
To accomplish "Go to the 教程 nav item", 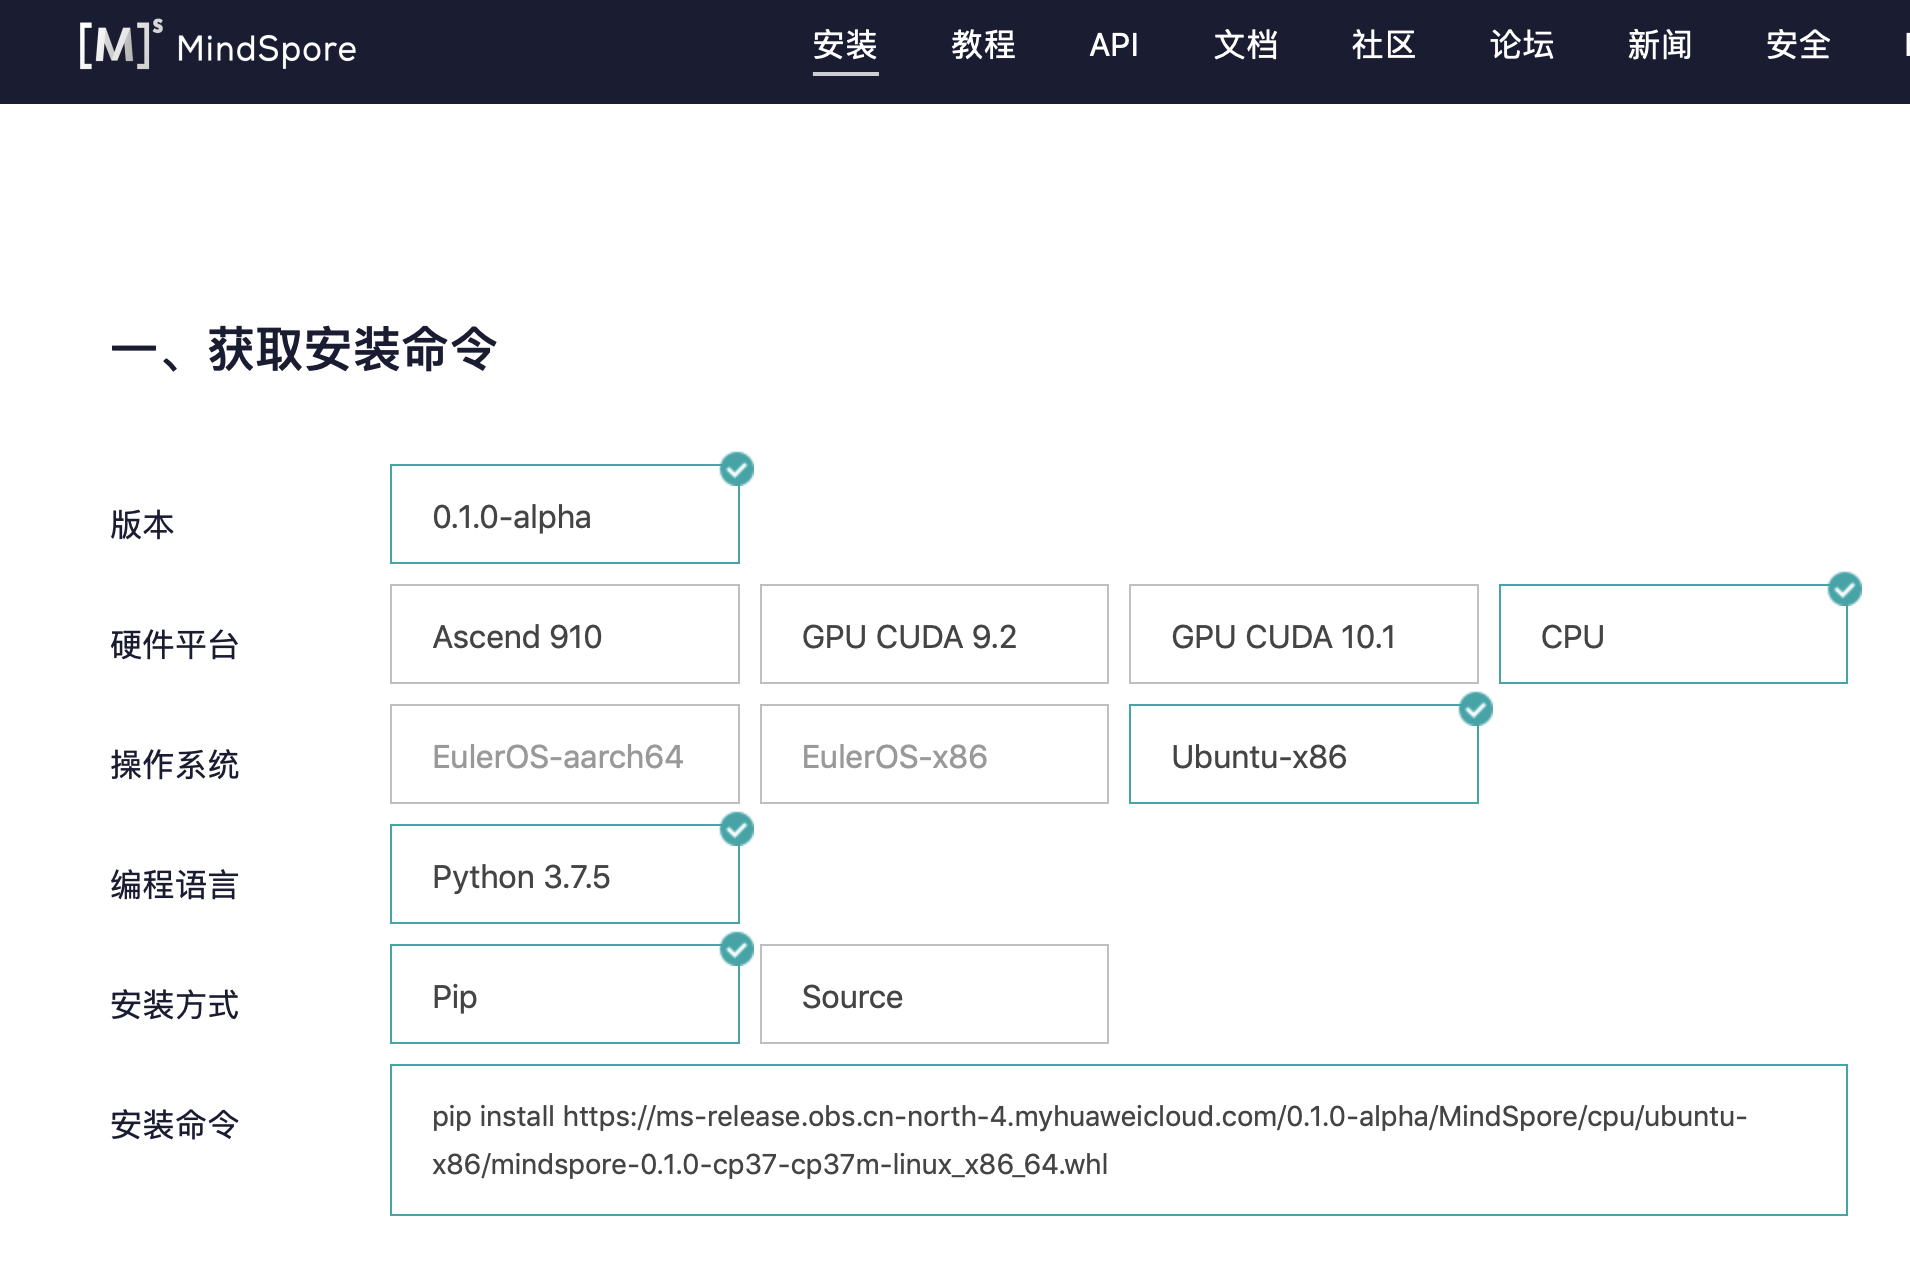I will (x=983, y=45).
